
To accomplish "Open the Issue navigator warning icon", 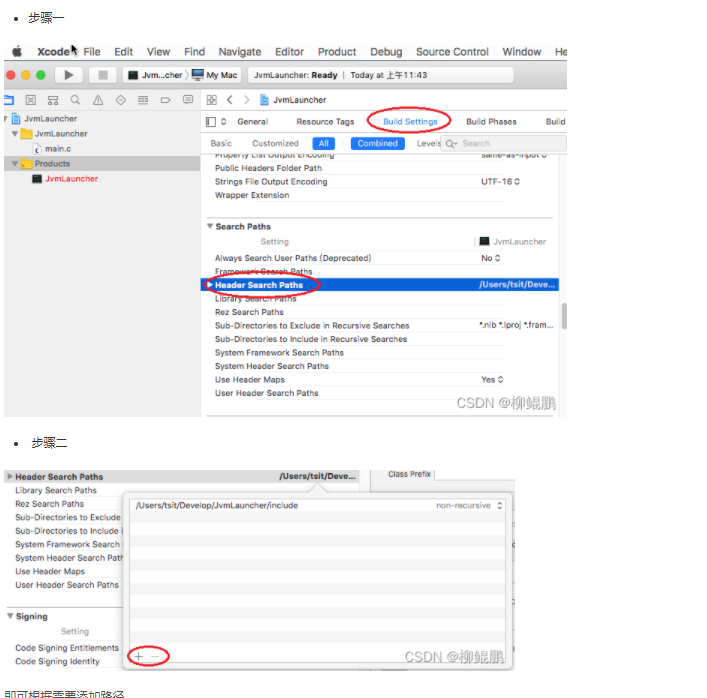I will pos(98,100).
